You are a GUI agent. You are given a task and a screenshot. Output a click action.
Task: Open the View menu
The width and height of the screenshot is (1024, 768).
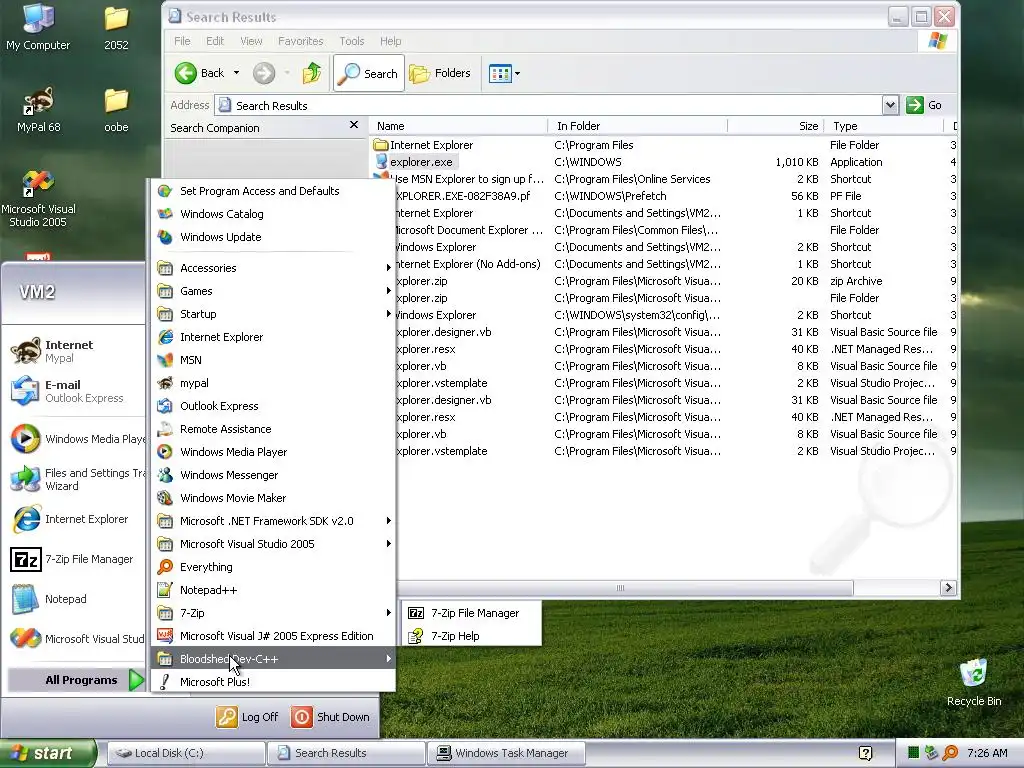[251, 41]
